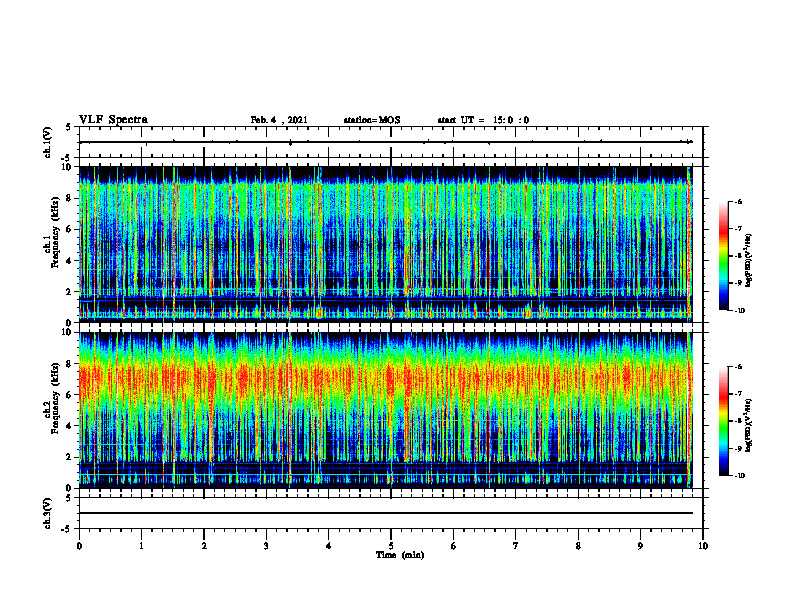Click the "ch.3(V)" axis label
Viewport: 792px width, 612px height.
point(48,513)
